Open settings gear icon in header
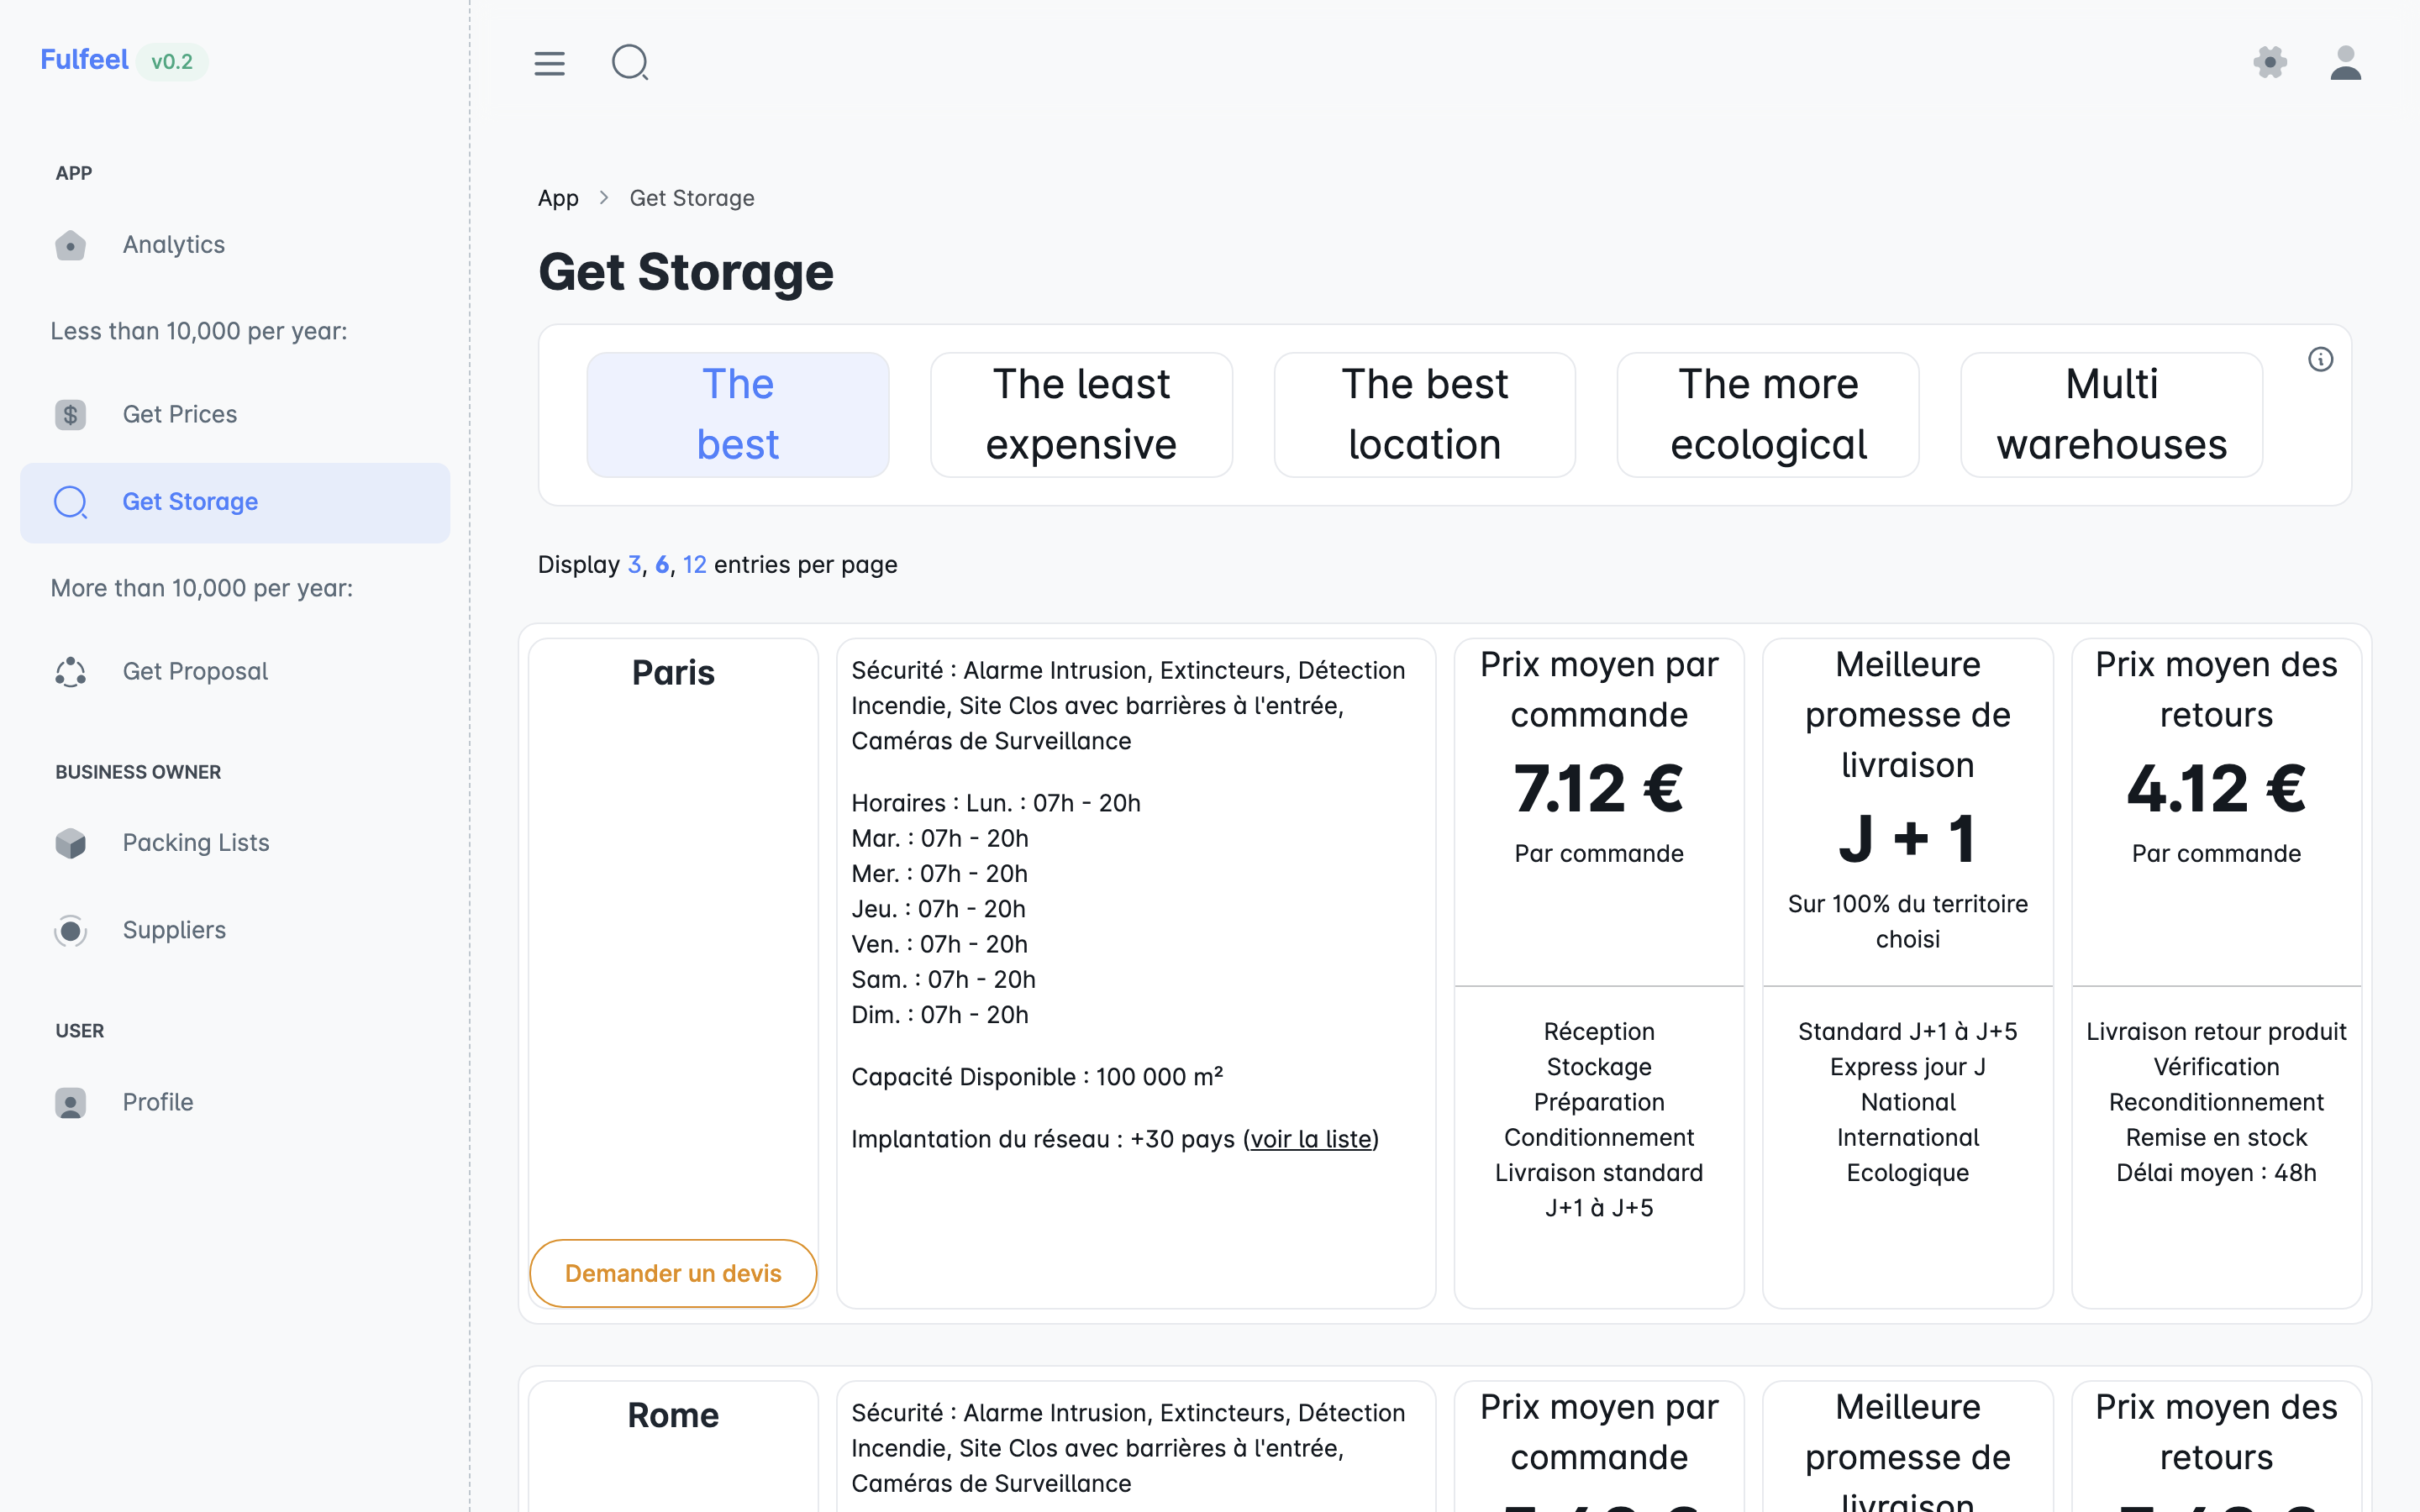This screenshot has width=2420, height=1512. point(2270,63)
